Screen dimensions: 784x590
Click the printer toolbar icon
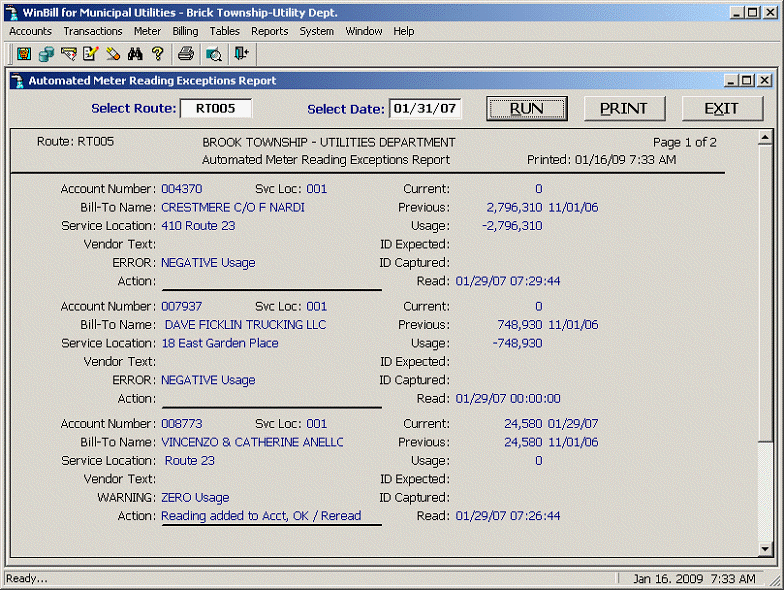pyautogui.click(x=186, y=54)
